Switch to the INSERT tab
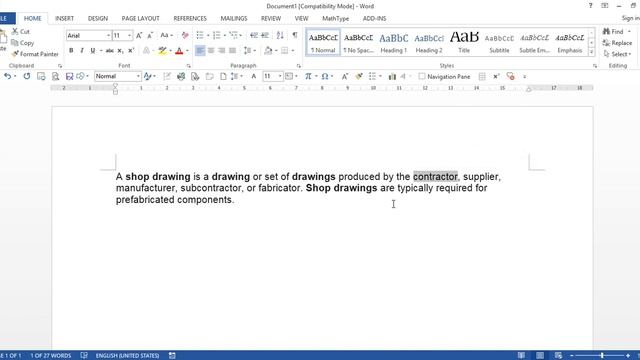Screen dimensions: 640x360 pos(64,18)
